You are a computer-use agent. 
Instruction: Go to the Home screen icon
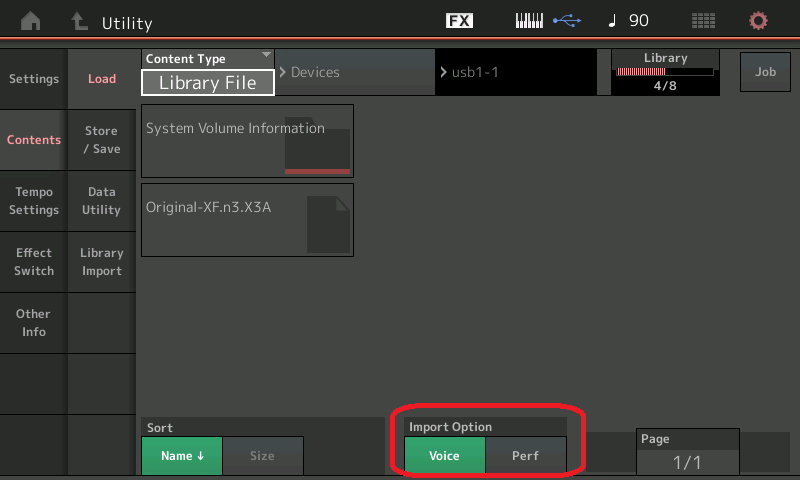click(x=31, y=21)
